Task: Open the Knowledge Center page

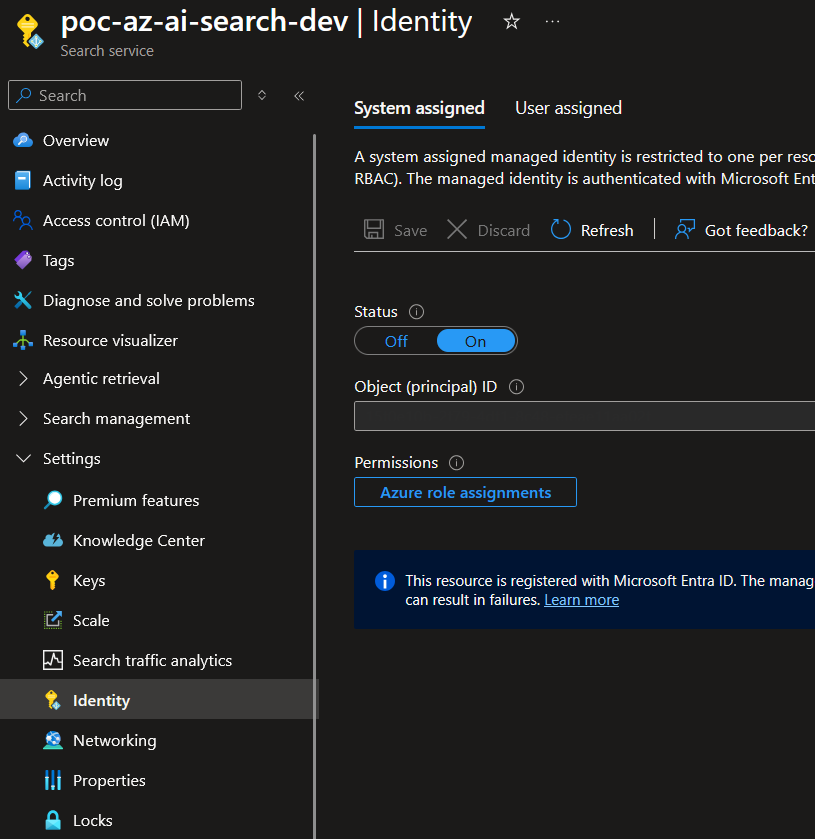Action: (x=139, y=540)
